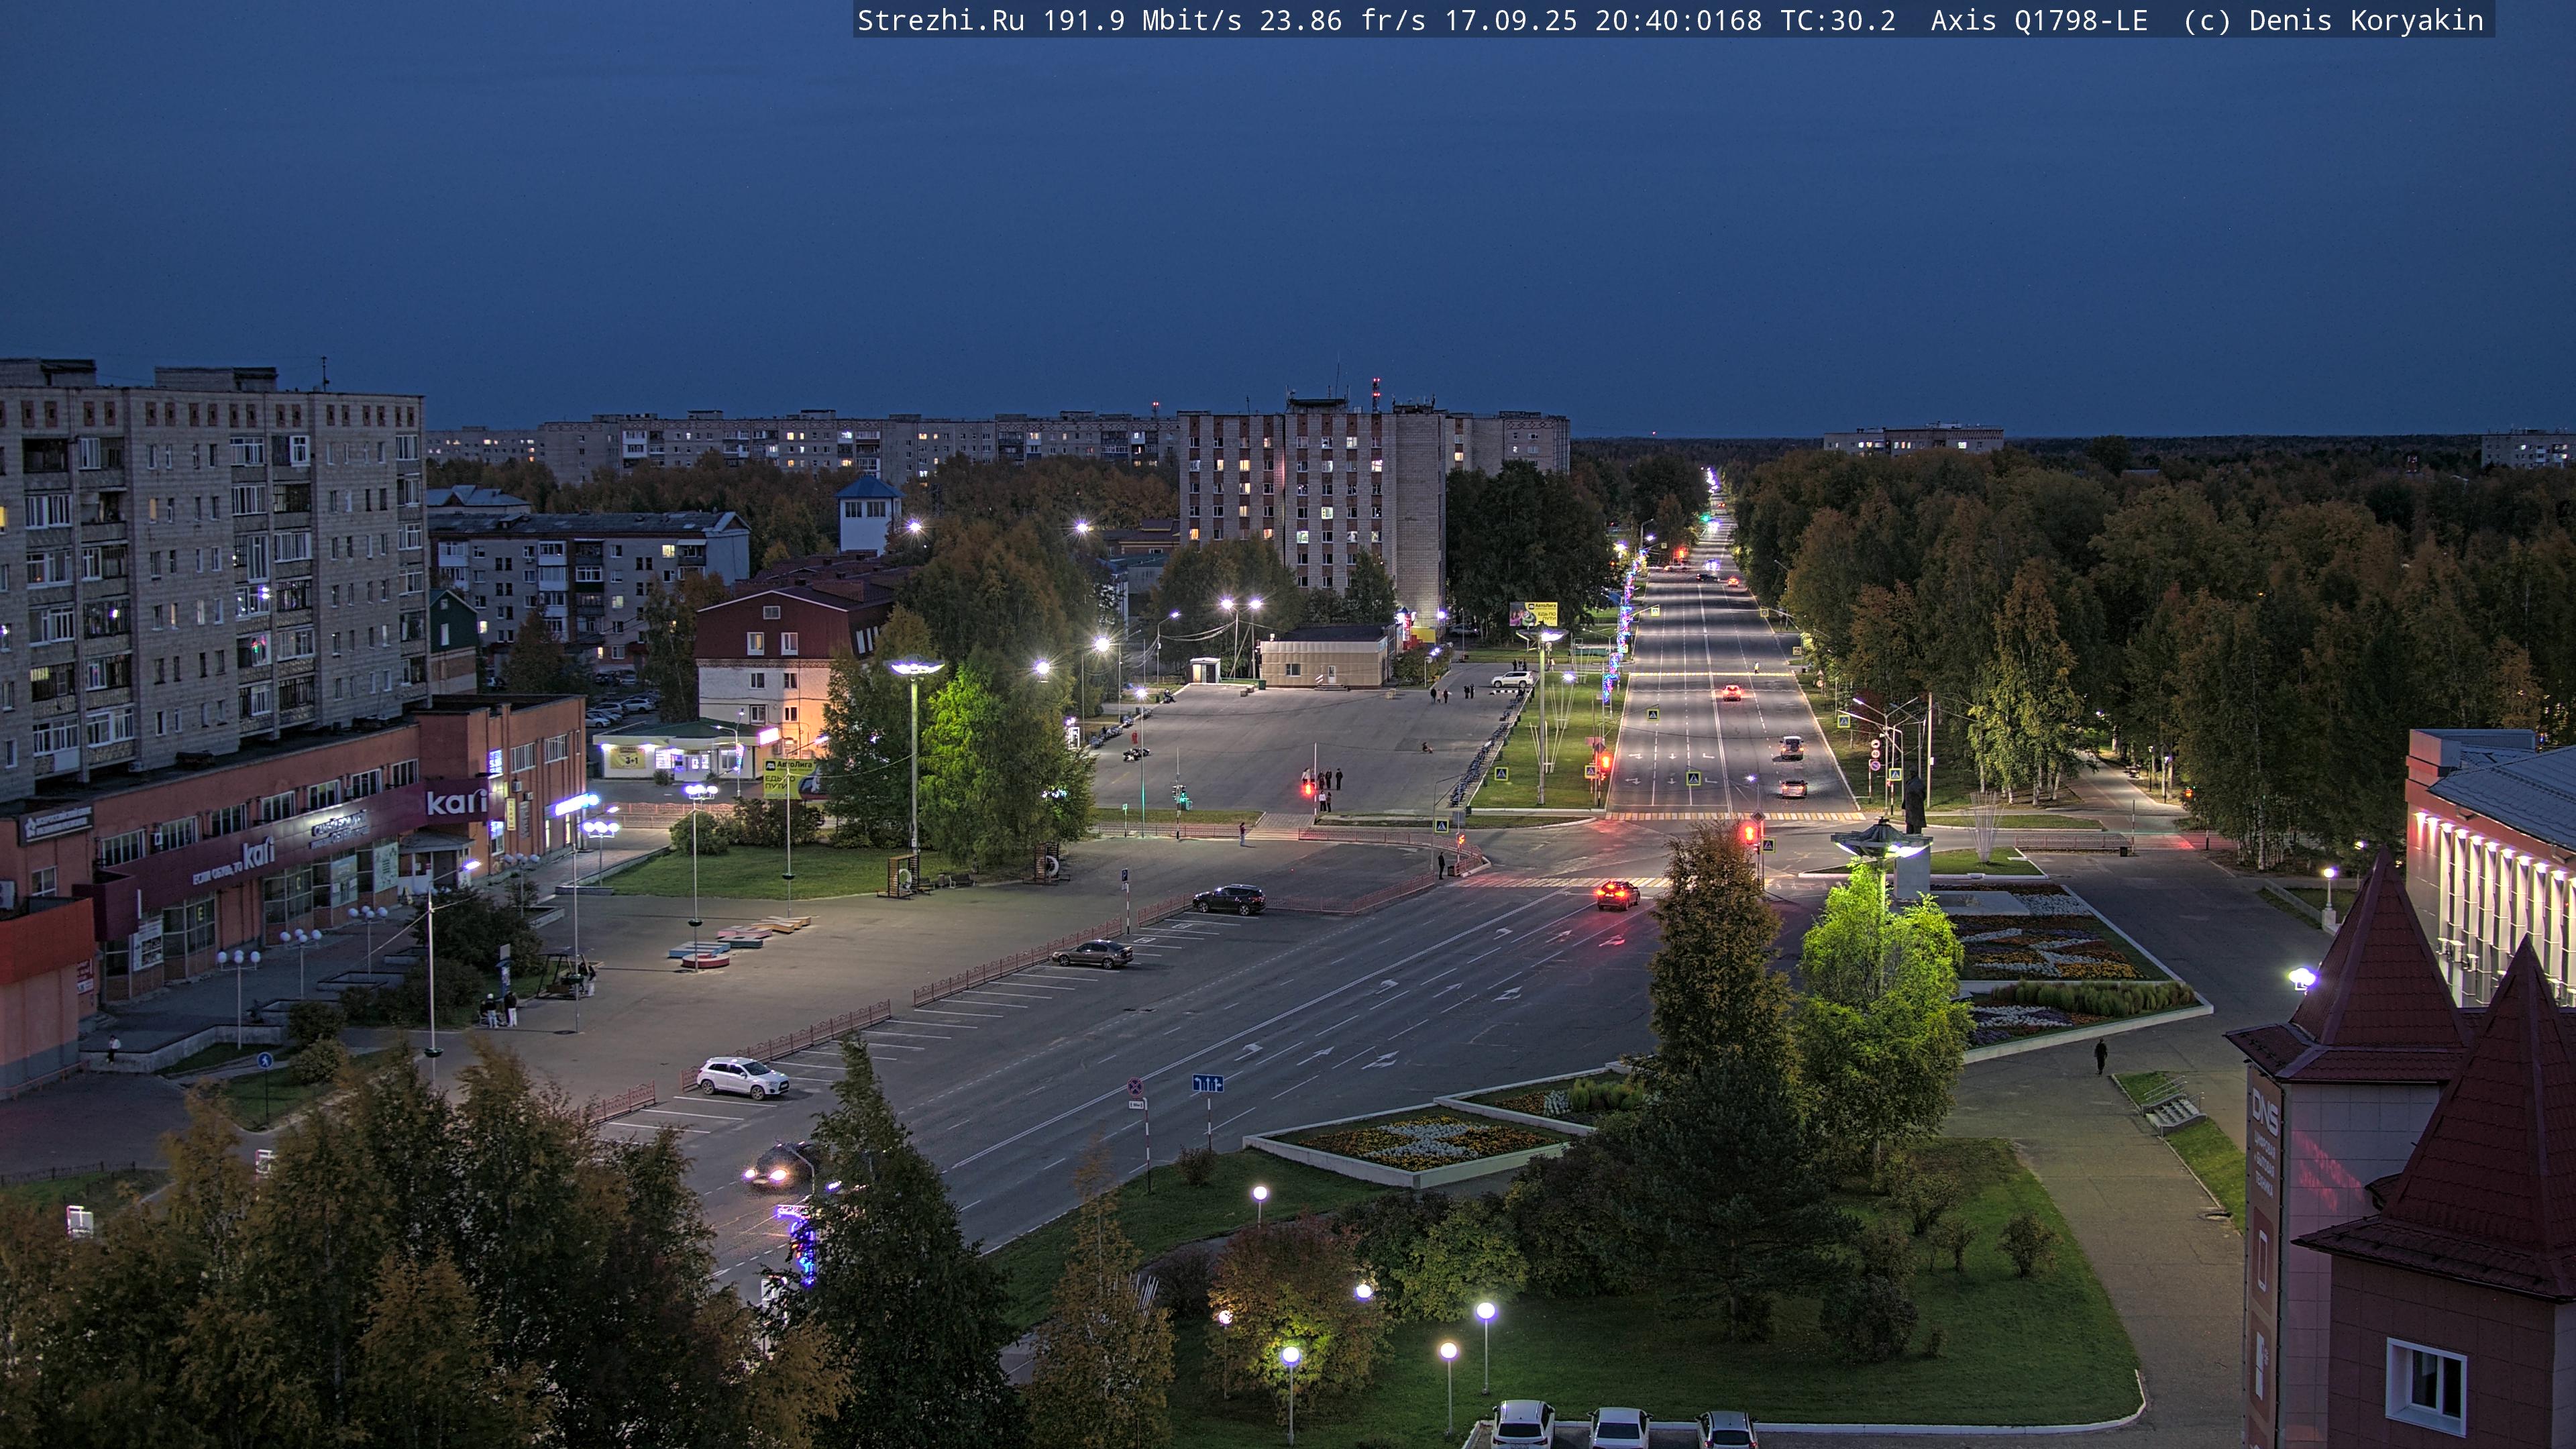Click the "Axis Q1798-LE" camera model text

coord(2039,21)
